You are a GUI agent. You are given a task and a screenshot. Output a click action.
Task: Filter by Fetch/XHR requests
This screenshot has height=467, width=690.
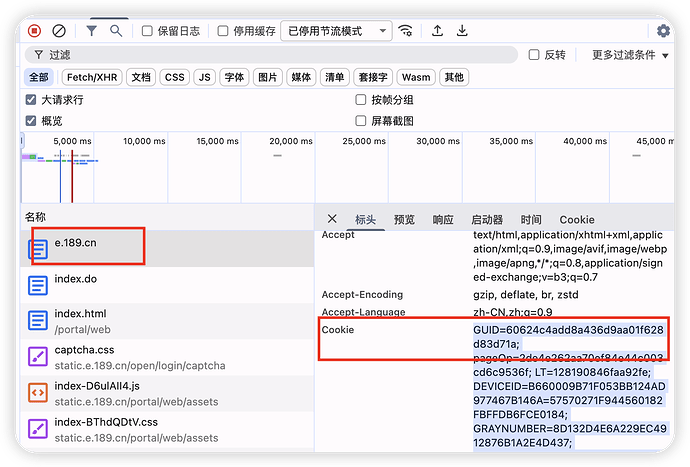pyautogui.click(x=92, y=77)
